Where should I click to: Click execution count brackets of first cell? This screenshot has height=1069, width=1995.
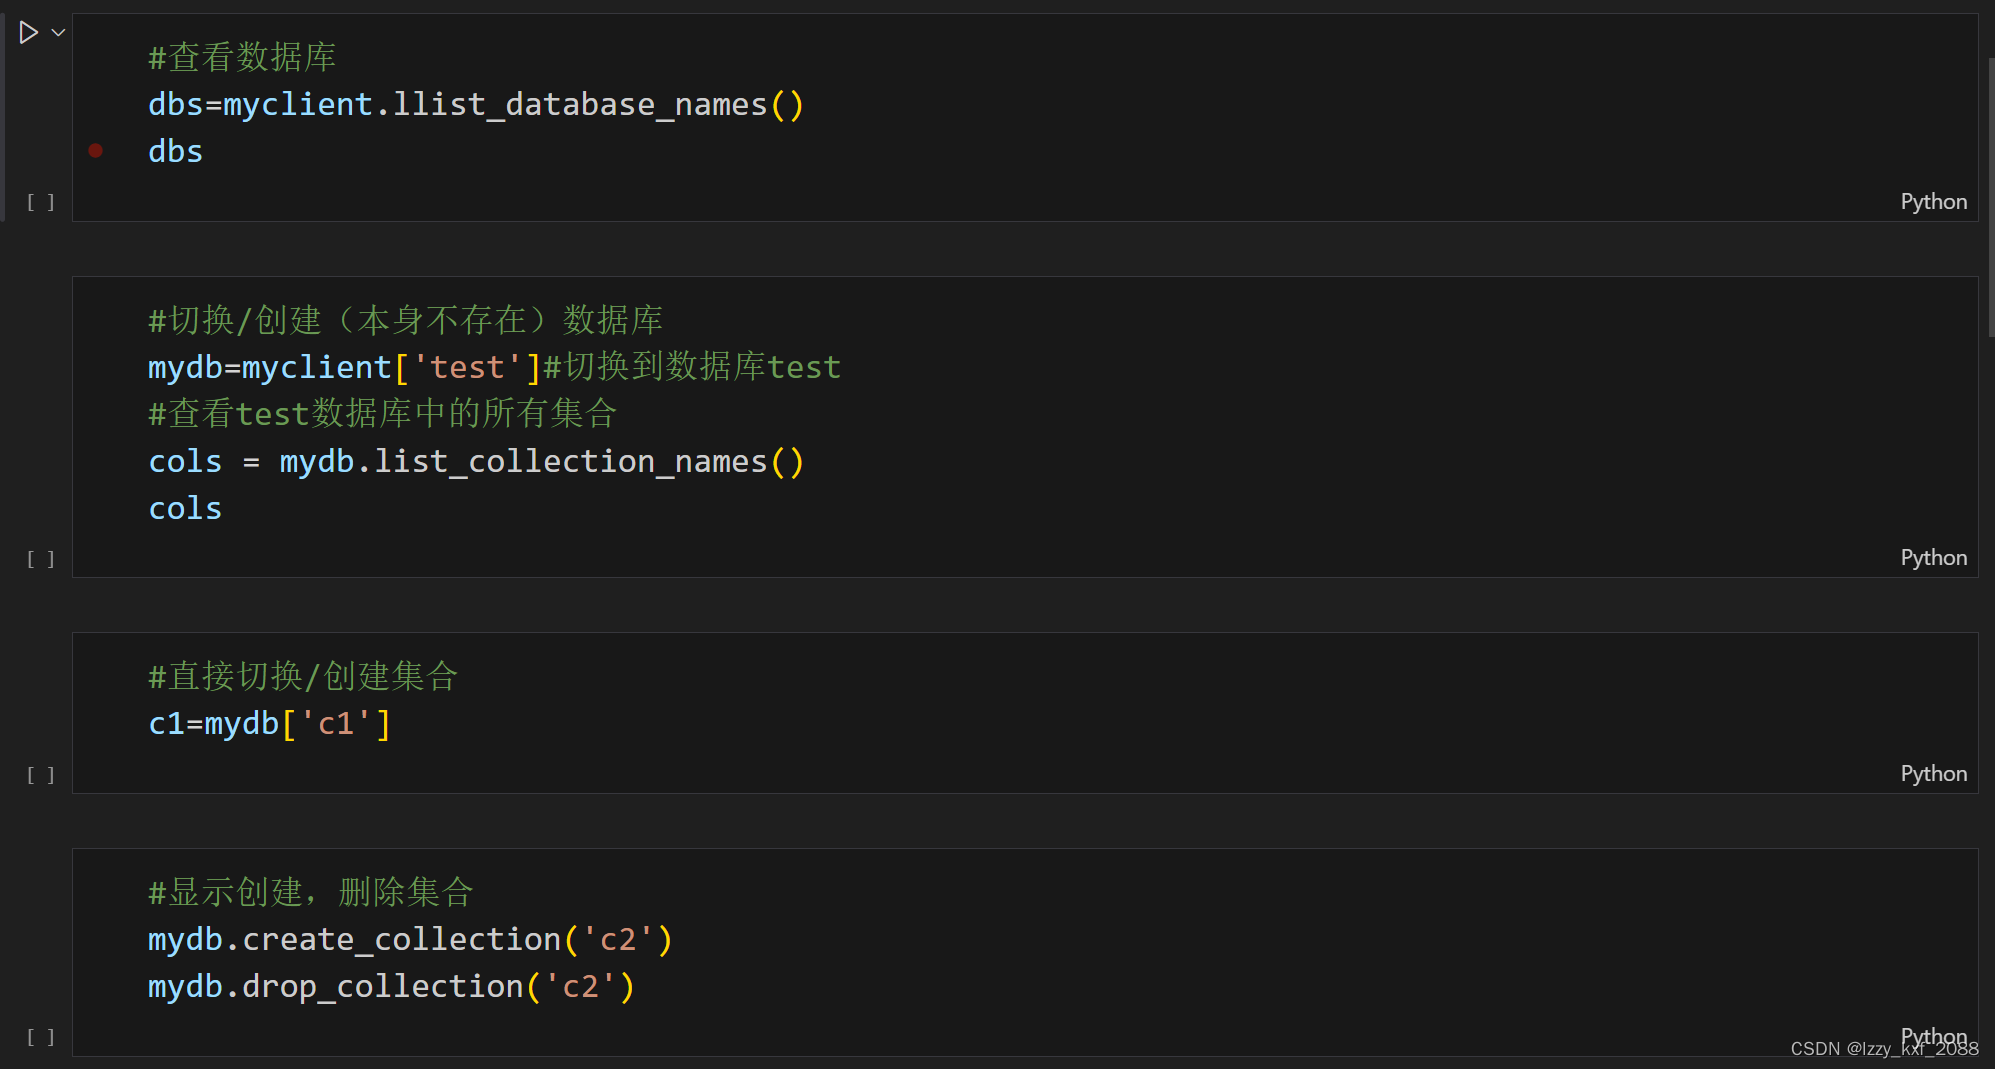41,202
